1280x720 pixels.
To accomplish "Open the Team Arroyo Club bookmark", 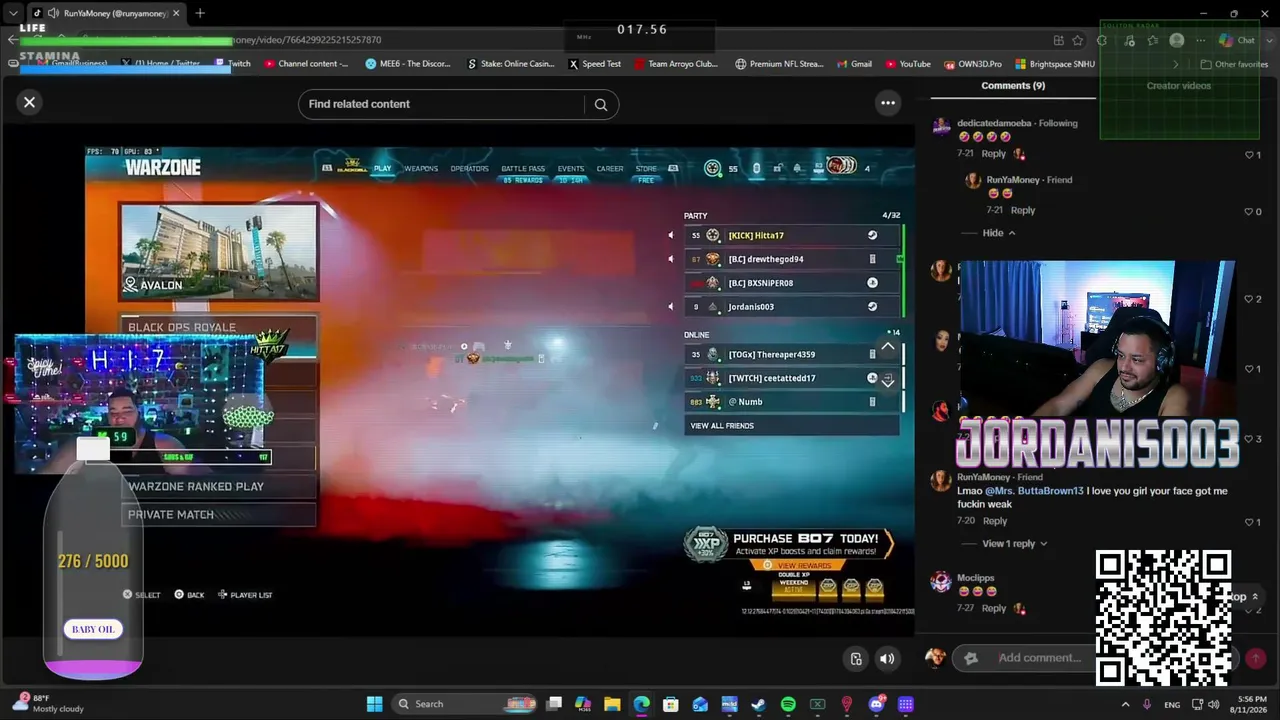I will click(x=676, y=64).
